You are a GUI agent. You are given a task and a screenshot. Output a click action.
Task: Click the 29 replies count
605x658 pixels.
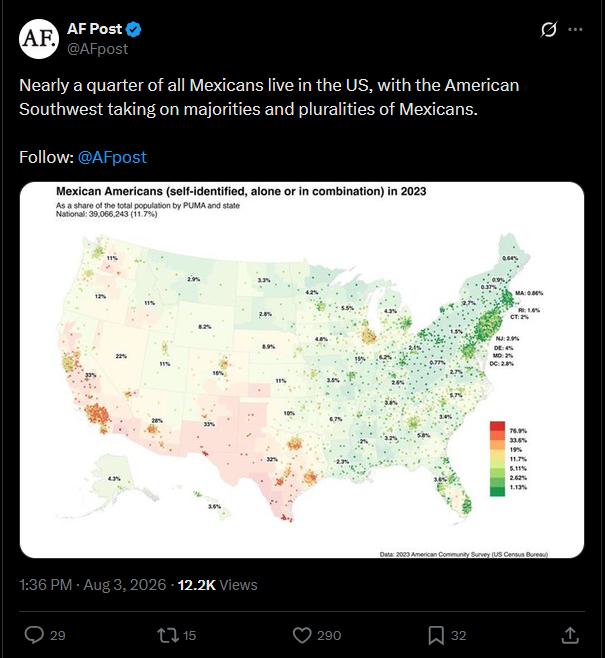click(58, 636)
